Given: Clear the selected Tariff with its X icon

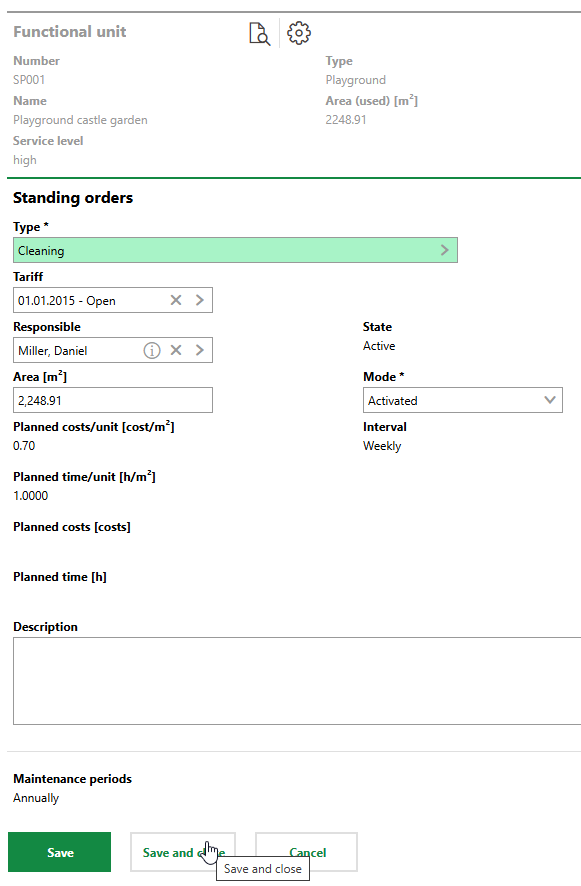Looking at the screenshot, I should (x=175, y=299).
